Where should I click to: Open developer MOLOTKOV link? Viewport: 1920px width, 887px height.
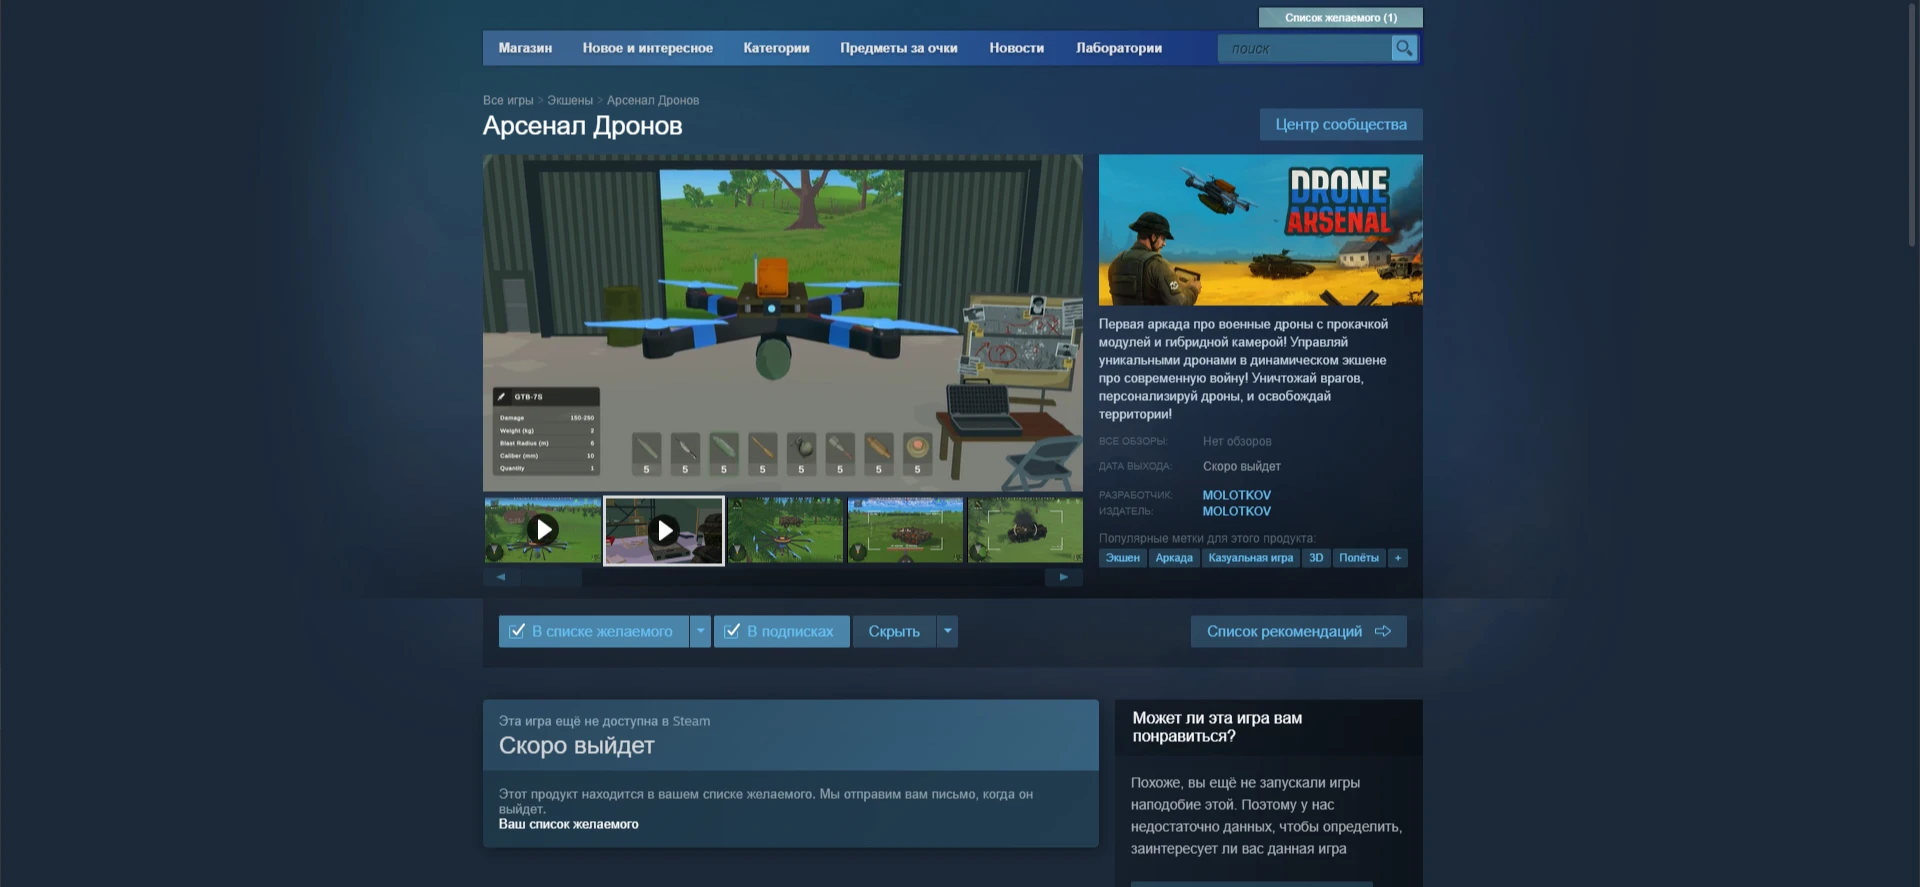click(1237, 495)
